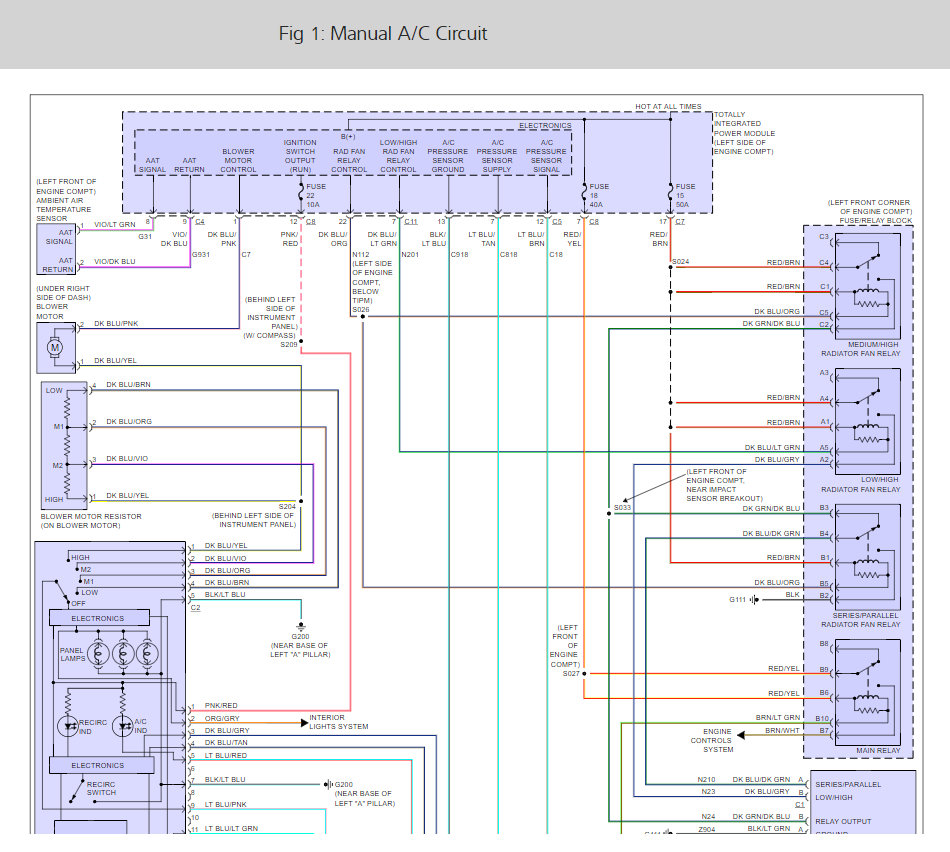Click the 'DK BLU/TAN' wire label
Viewport: 950px width, 852px height.
click(226, 742)
